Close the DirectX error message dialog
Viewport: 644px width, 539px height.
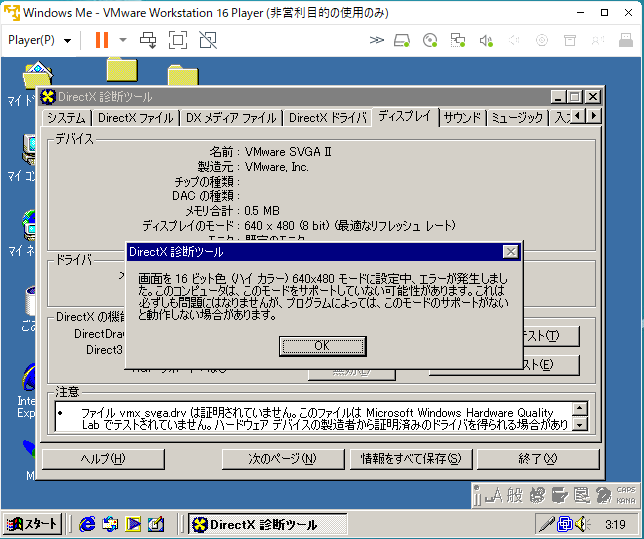click(510, 251)
